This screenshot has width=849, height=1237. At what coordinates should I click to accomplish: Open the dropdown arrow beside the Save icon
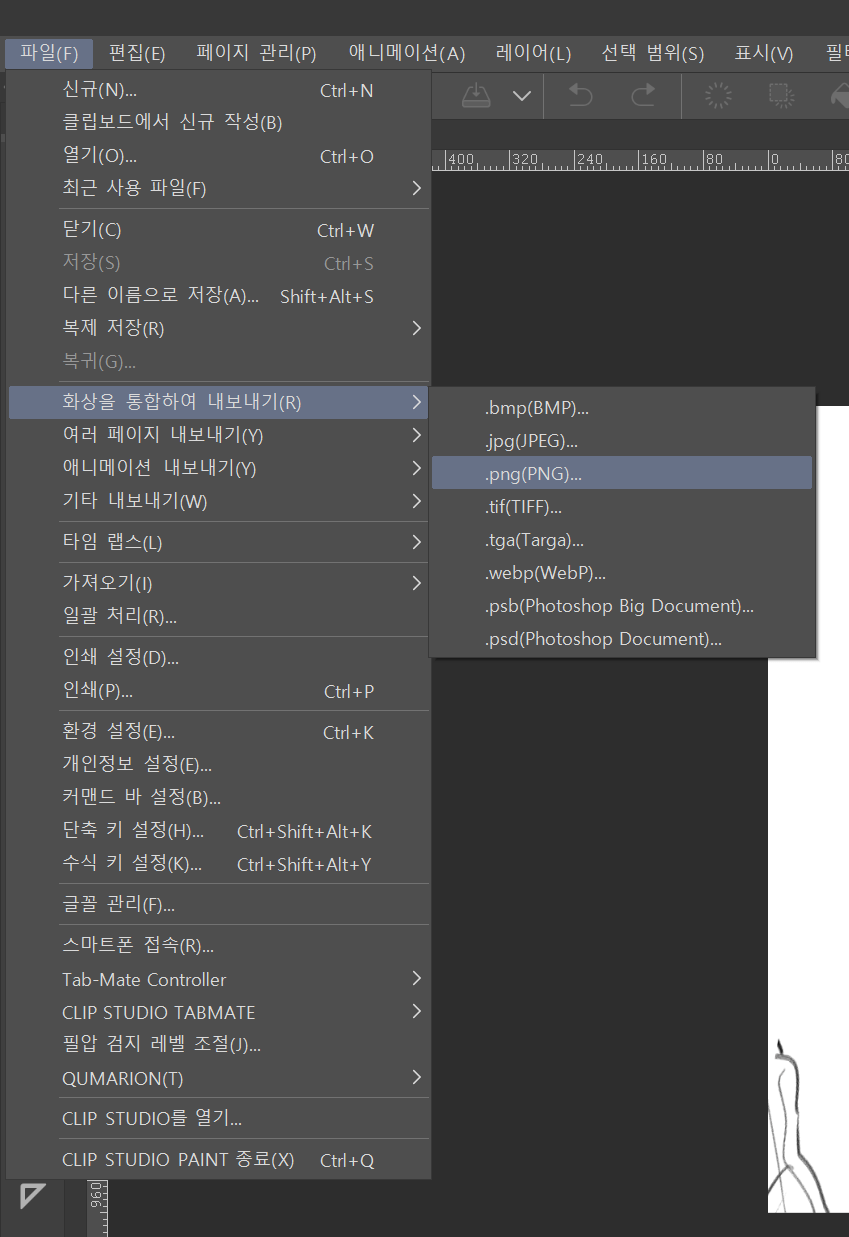point(522,96)
